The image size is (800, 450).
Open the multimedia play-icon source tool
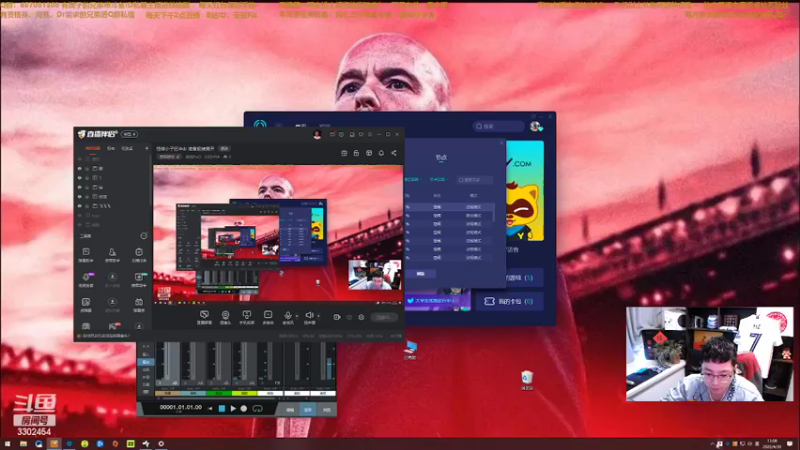(x=267, y=317)
